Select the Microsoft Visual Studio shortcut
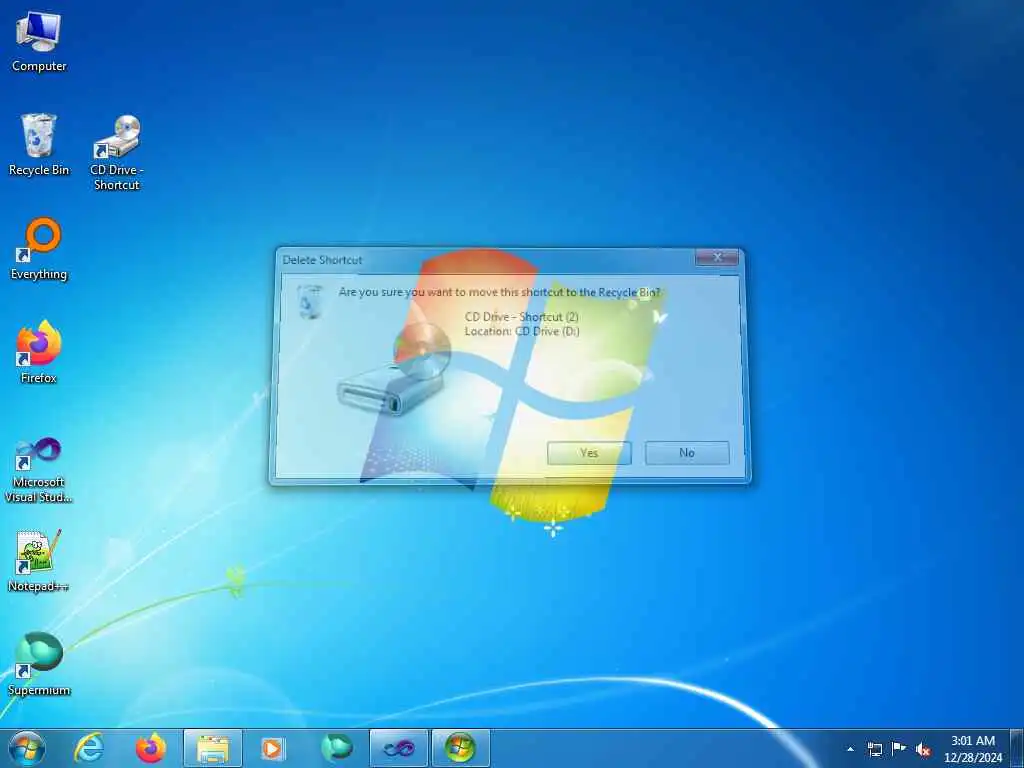This screenshot has width=1024, height=768. 39,471
